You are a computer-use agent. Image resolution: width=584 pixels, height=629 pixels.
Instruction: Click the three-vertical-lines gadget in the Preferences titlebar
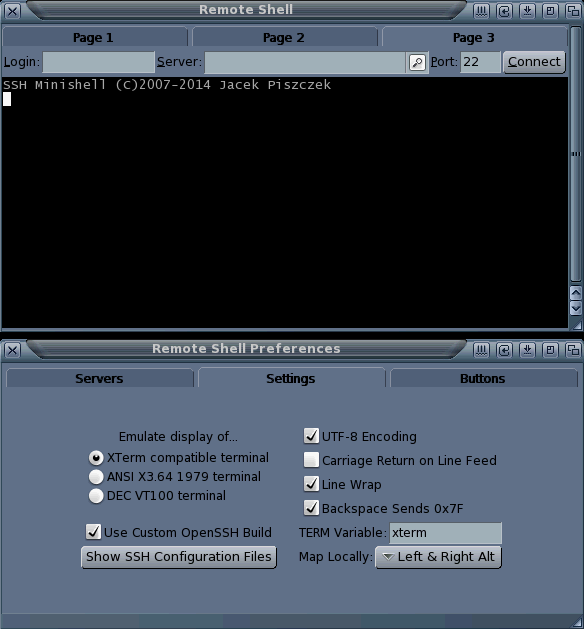[481, 350]
